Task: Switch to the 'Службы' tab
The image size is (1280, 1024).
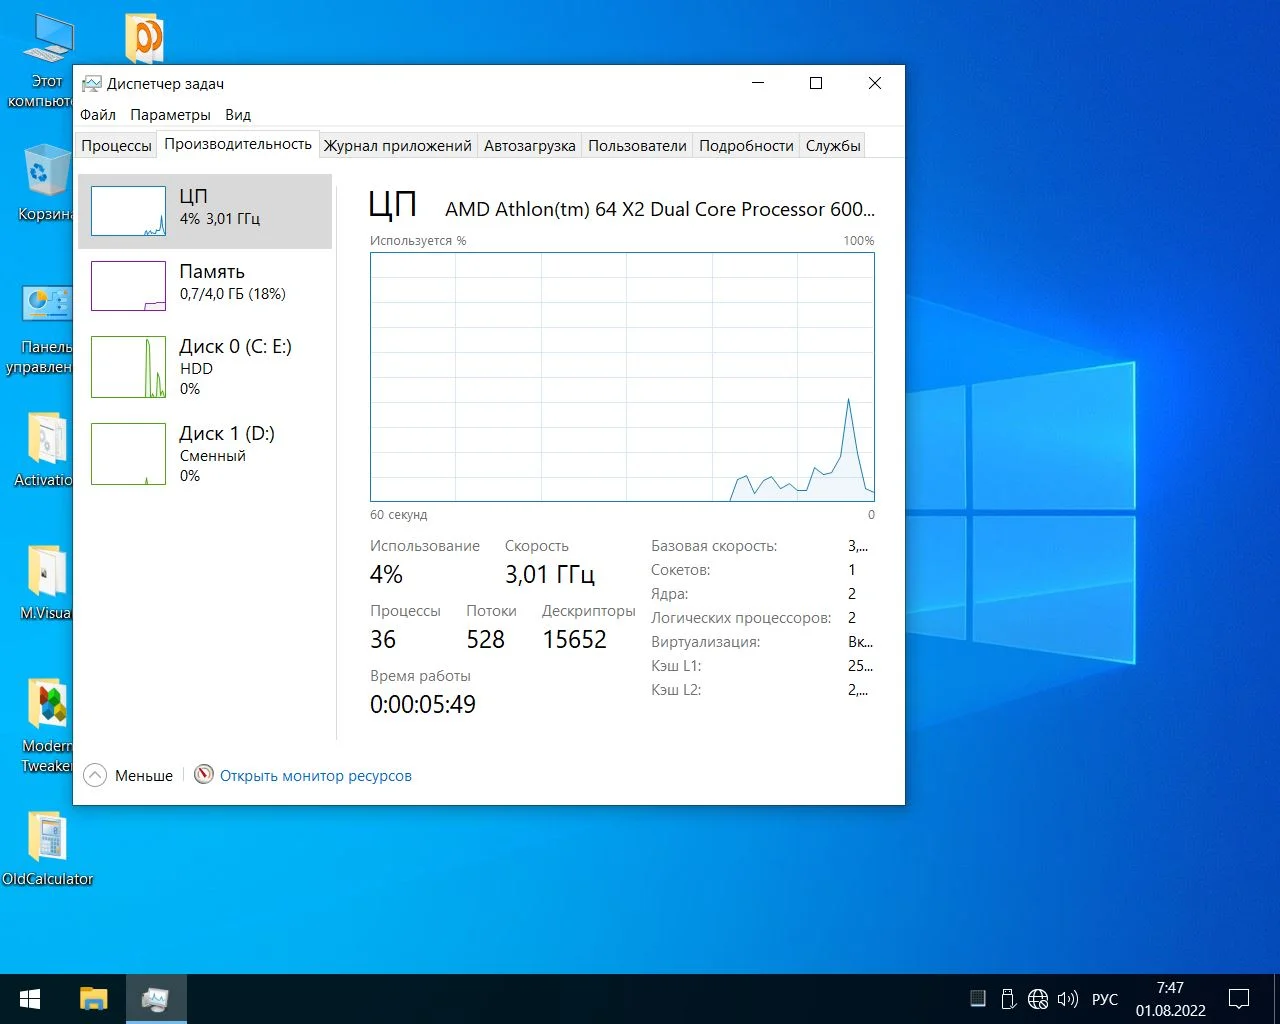Action: (833, 145)
